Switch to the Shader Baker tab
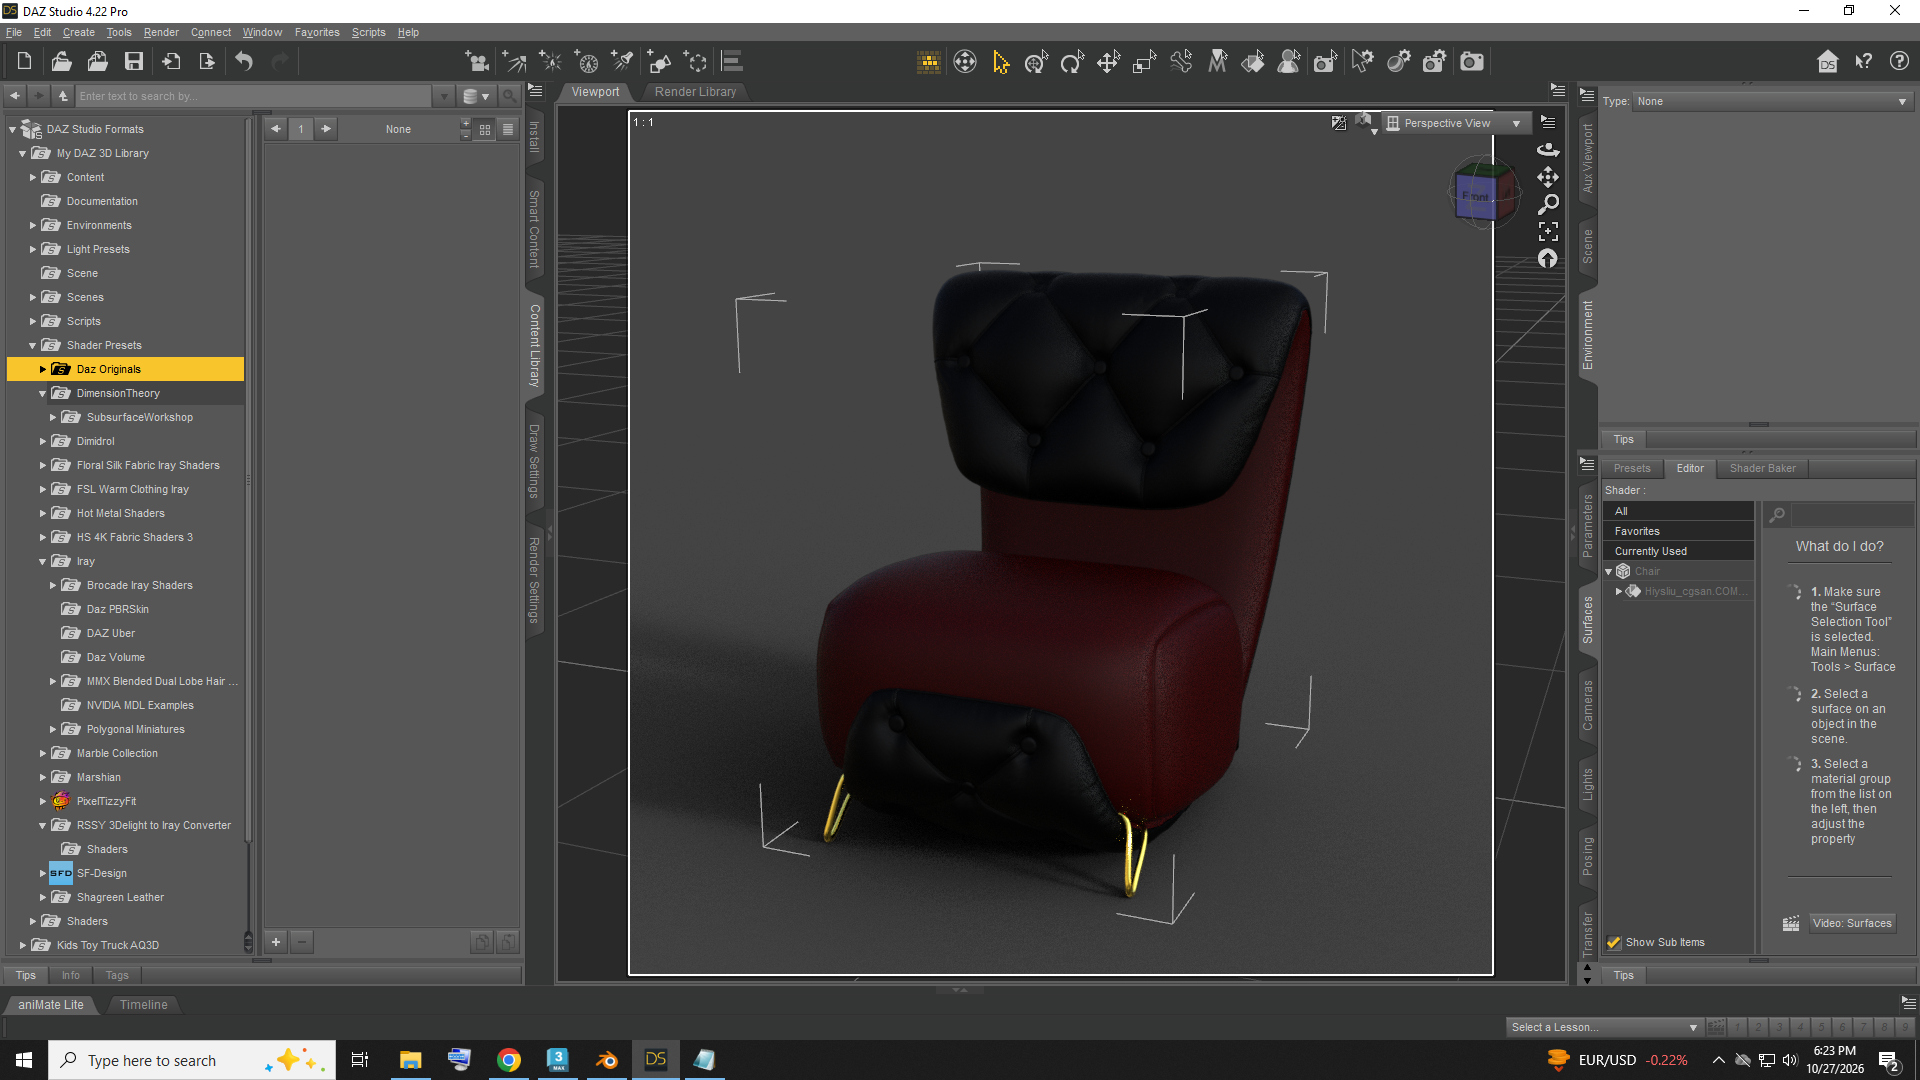The image size is (1920, 1080). click(1762, 468)
